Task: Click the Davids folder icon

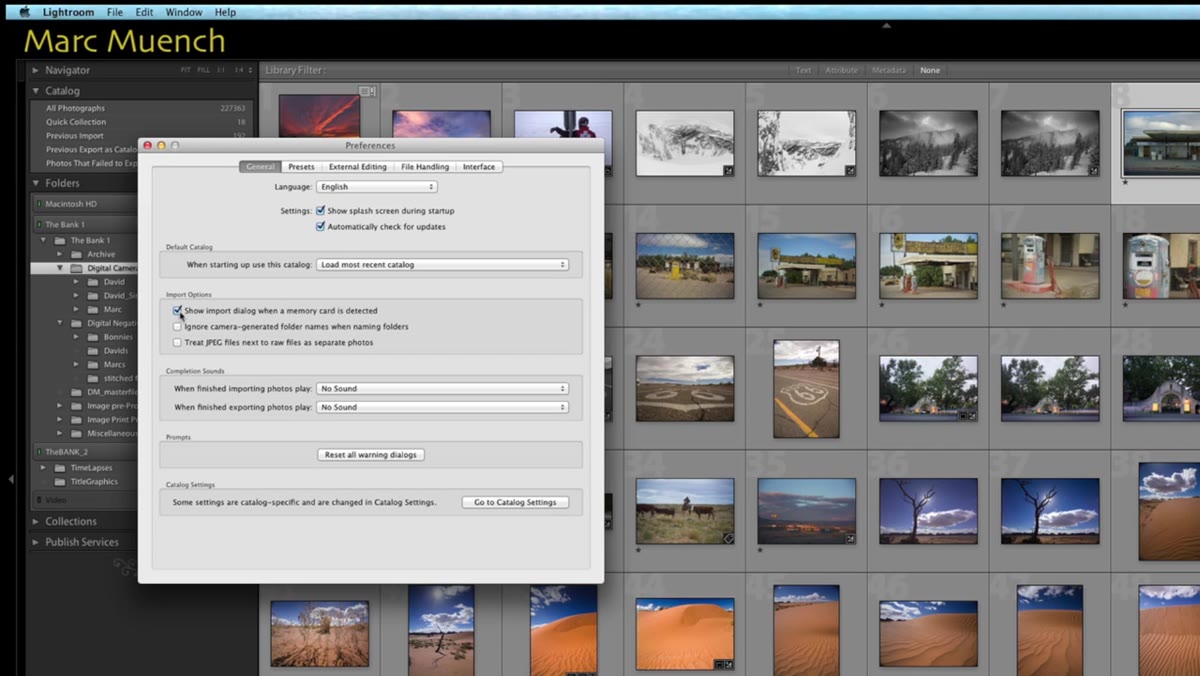Action: pyautogui.click(x=93, y=351)
